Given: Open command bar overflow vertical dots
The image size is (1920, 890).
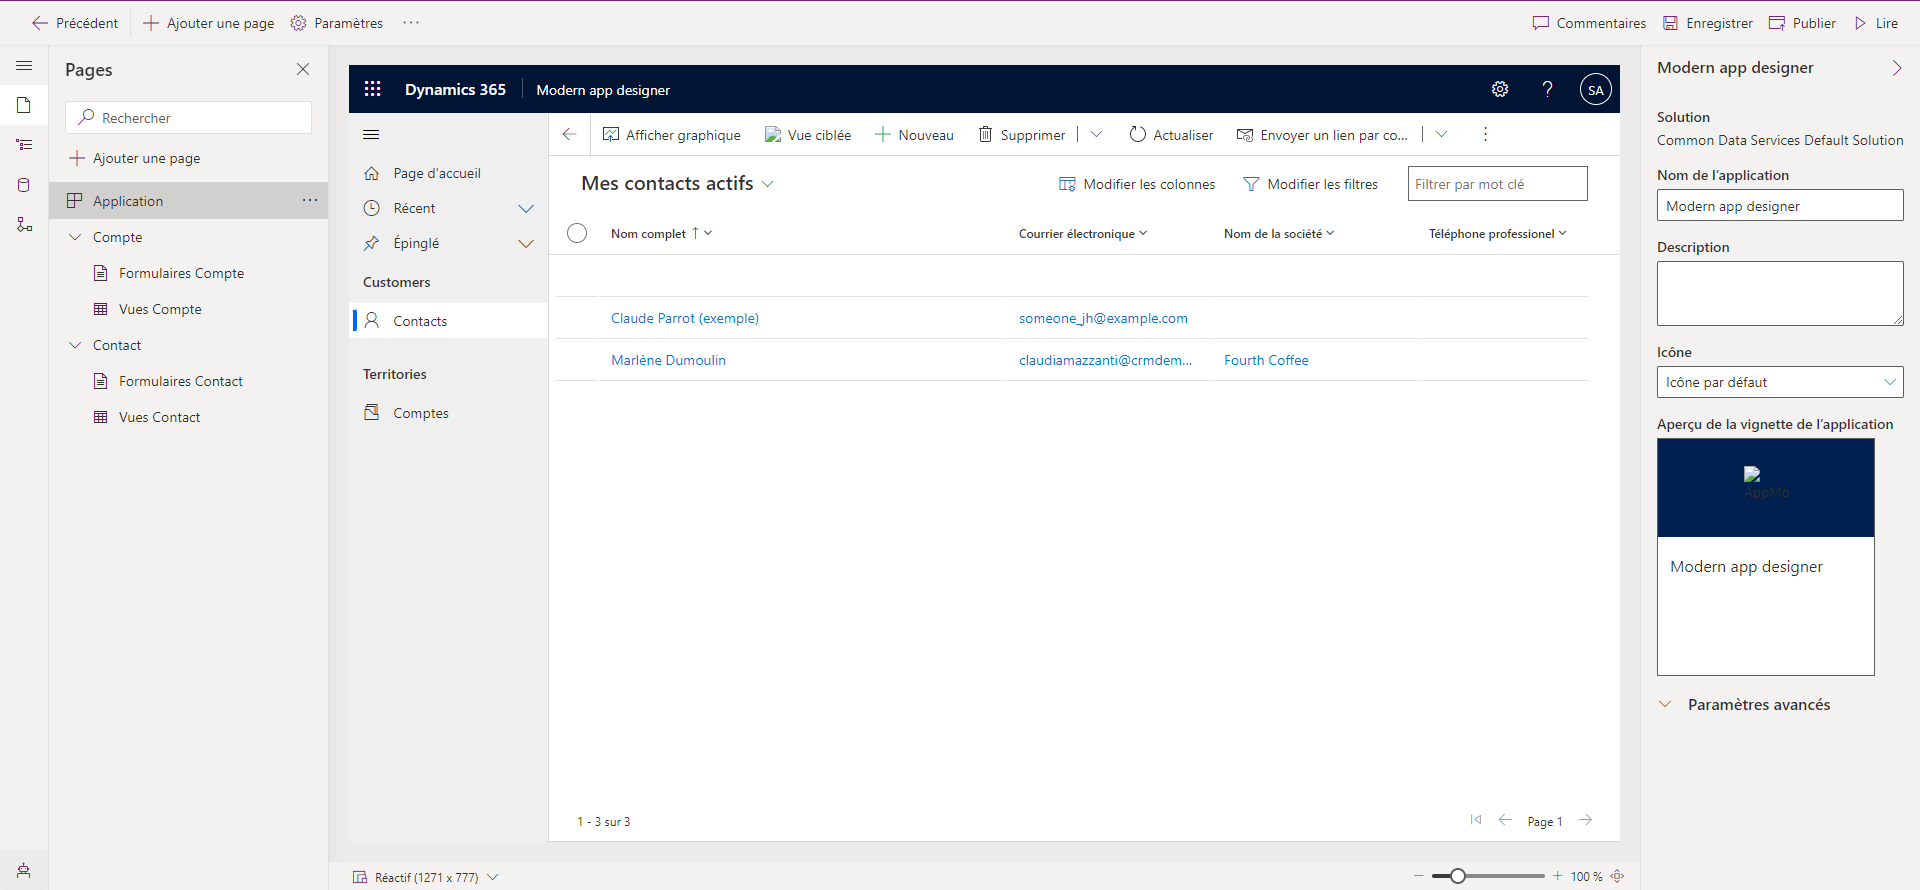Looking at the screenshot, I should [1485, 134].
